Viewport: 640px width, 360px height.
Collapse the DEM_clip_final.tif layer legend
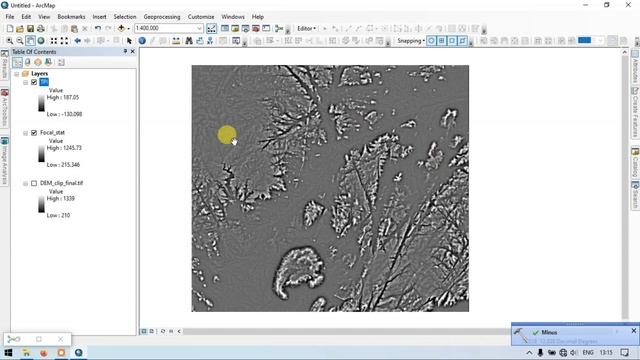25,184
